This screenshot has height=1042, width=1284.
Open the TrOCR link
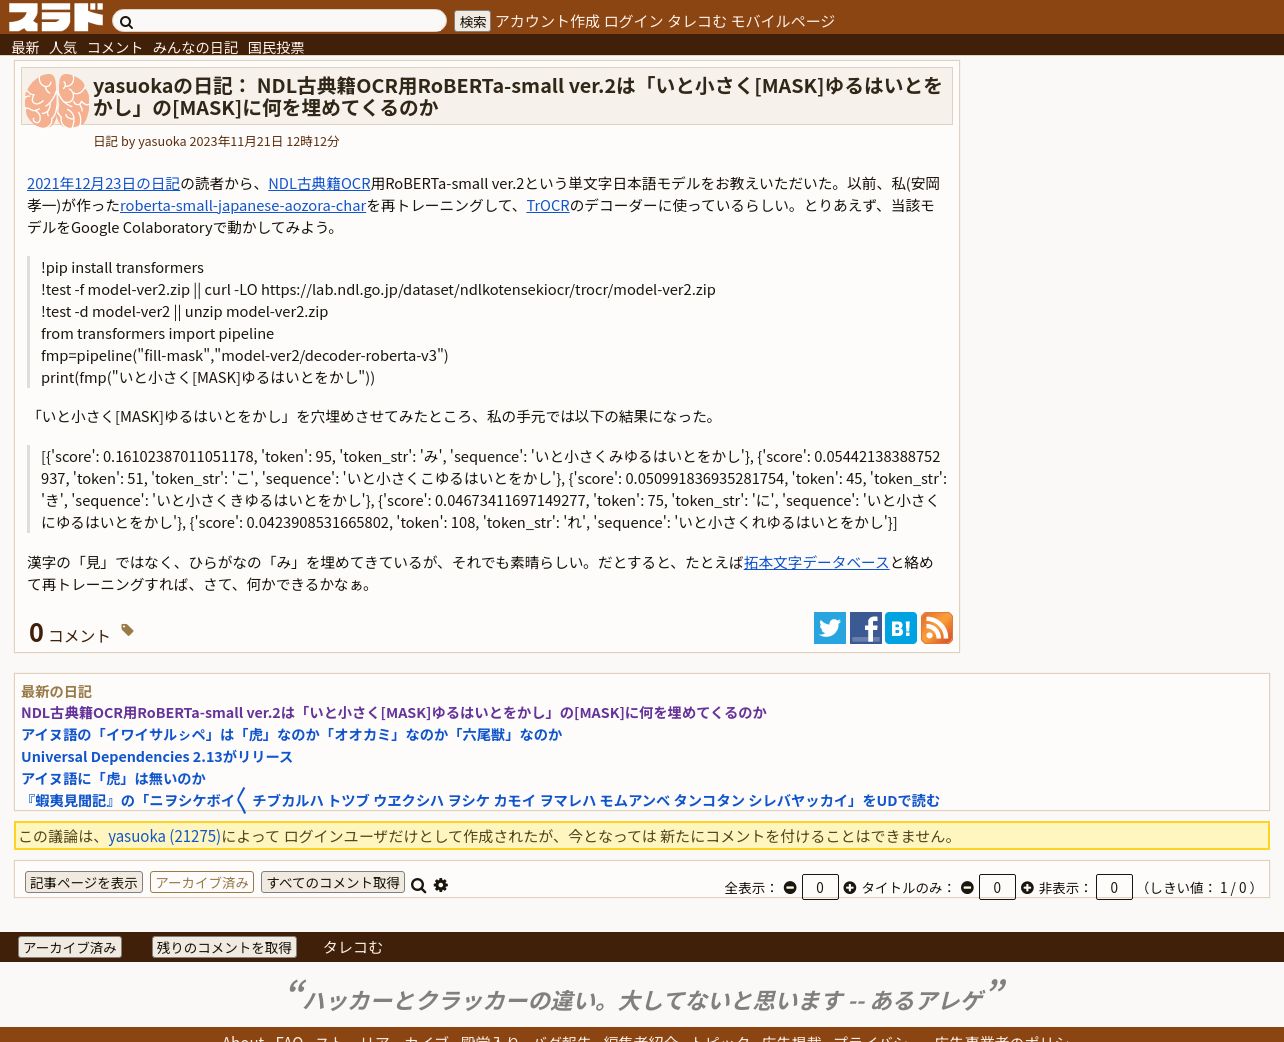click(548, 205)
